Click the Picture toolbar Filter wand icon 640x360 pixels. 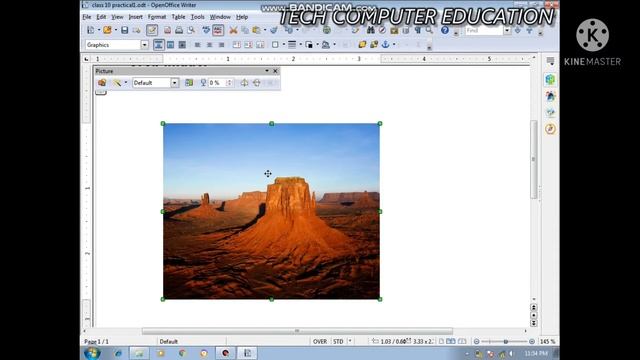[117, 83]
